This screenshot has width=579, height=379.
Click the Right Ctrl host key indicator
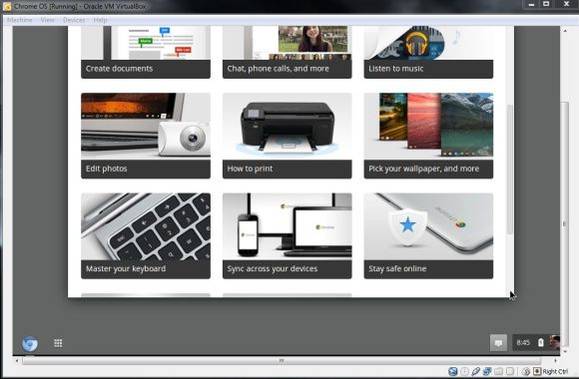(x=551, y=371)
